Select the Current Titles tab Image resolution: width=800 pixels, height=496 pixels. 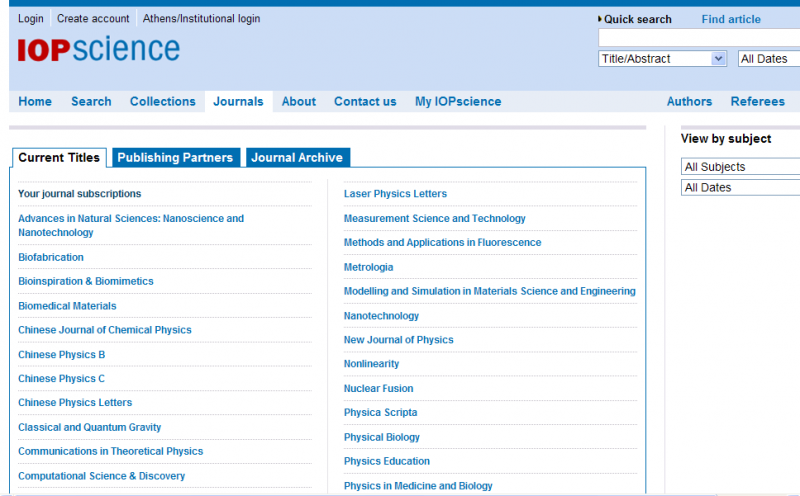tap(59, 158)
